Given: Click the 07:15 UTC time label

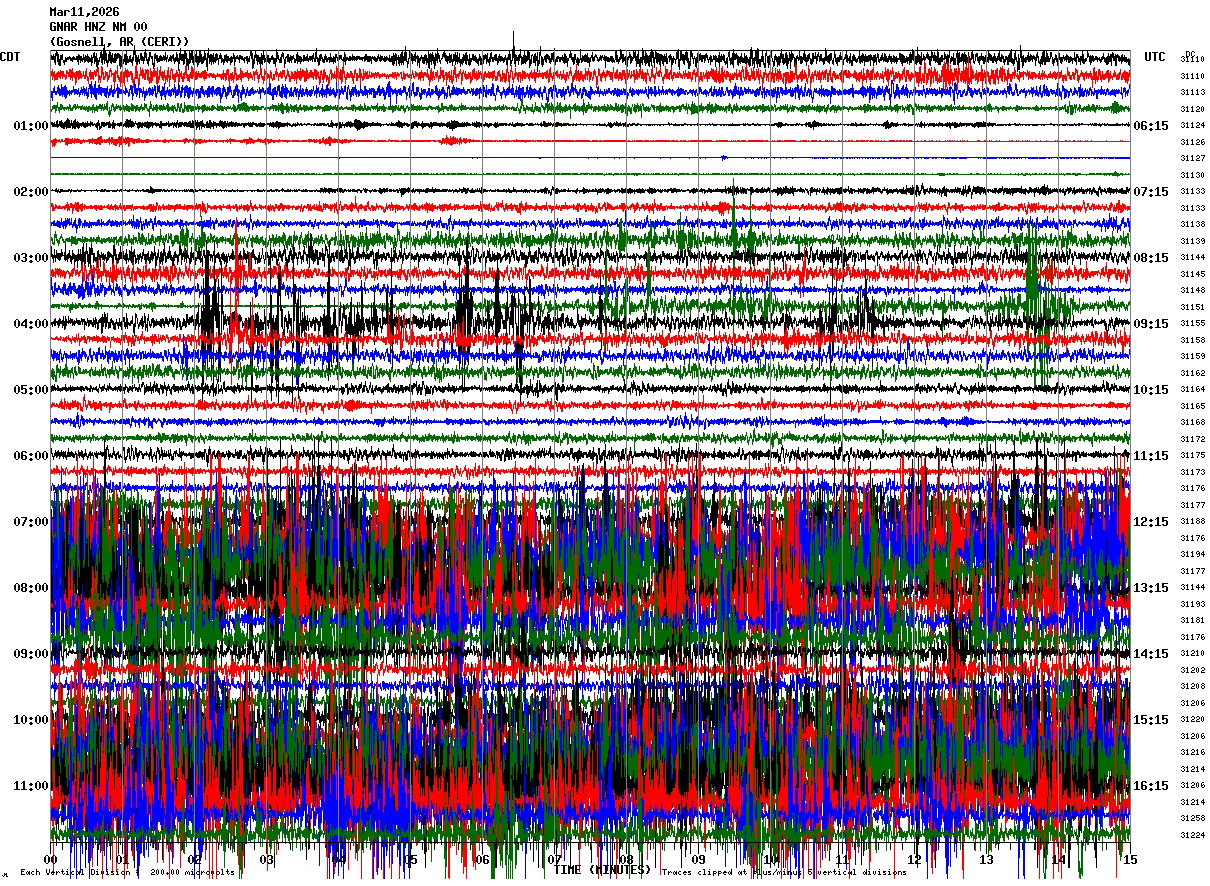Looking at the screenshot, I should click(x=1151, y=192).
